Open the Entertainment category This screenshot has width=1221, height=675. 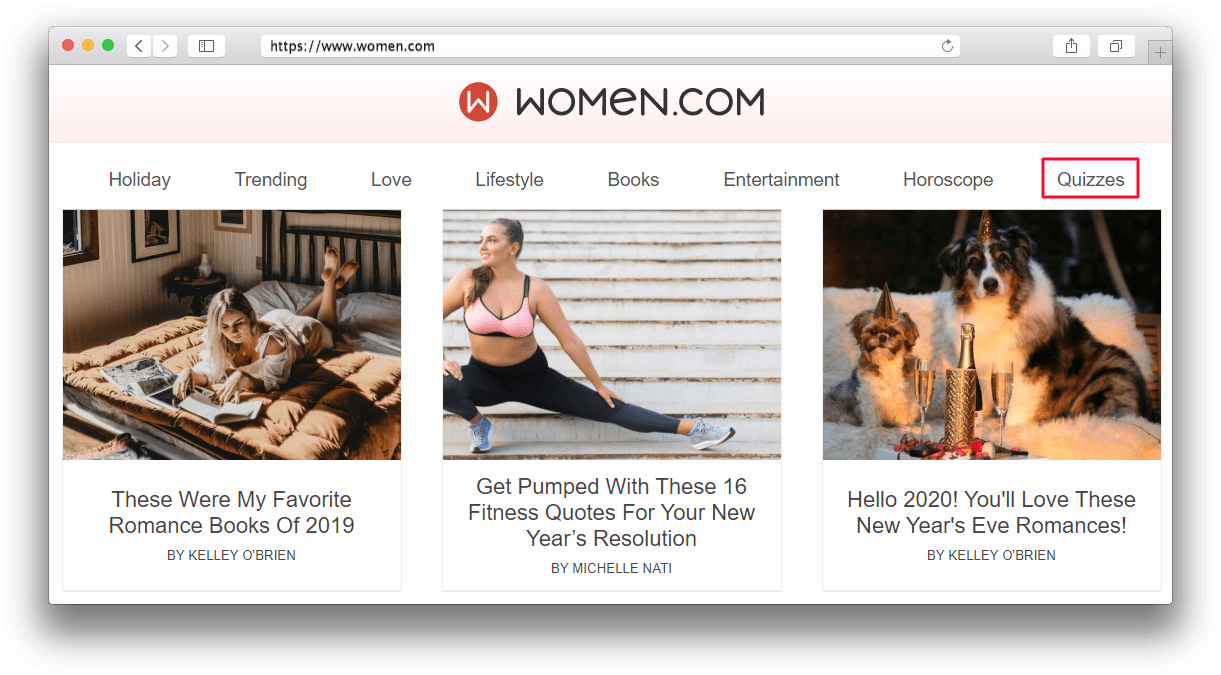click(x=782, y=180)
